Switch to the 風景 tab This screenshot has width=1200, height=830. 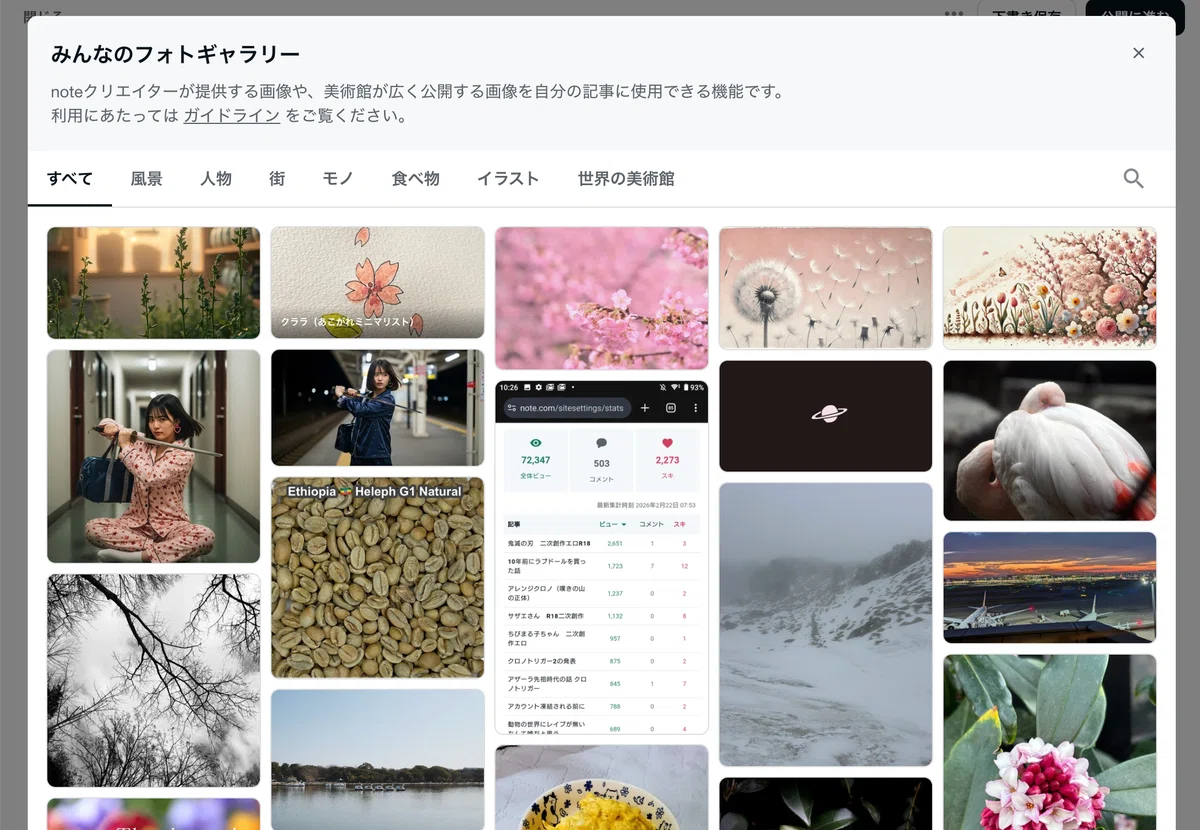146,179
